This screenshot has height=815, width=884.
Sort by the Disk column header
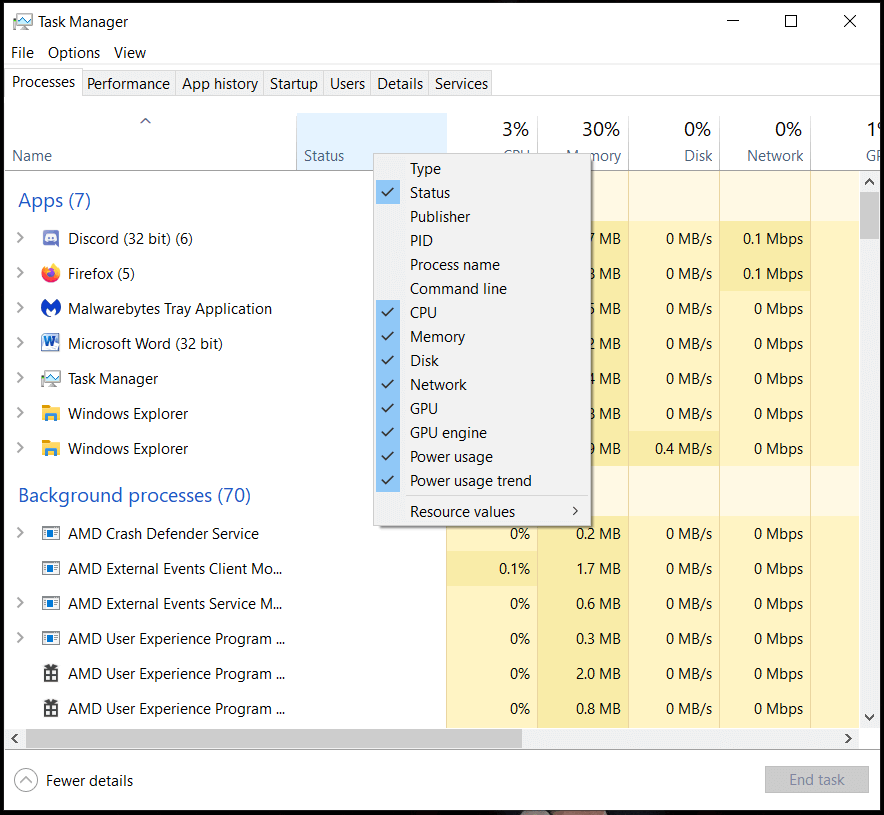pos(674,141)
